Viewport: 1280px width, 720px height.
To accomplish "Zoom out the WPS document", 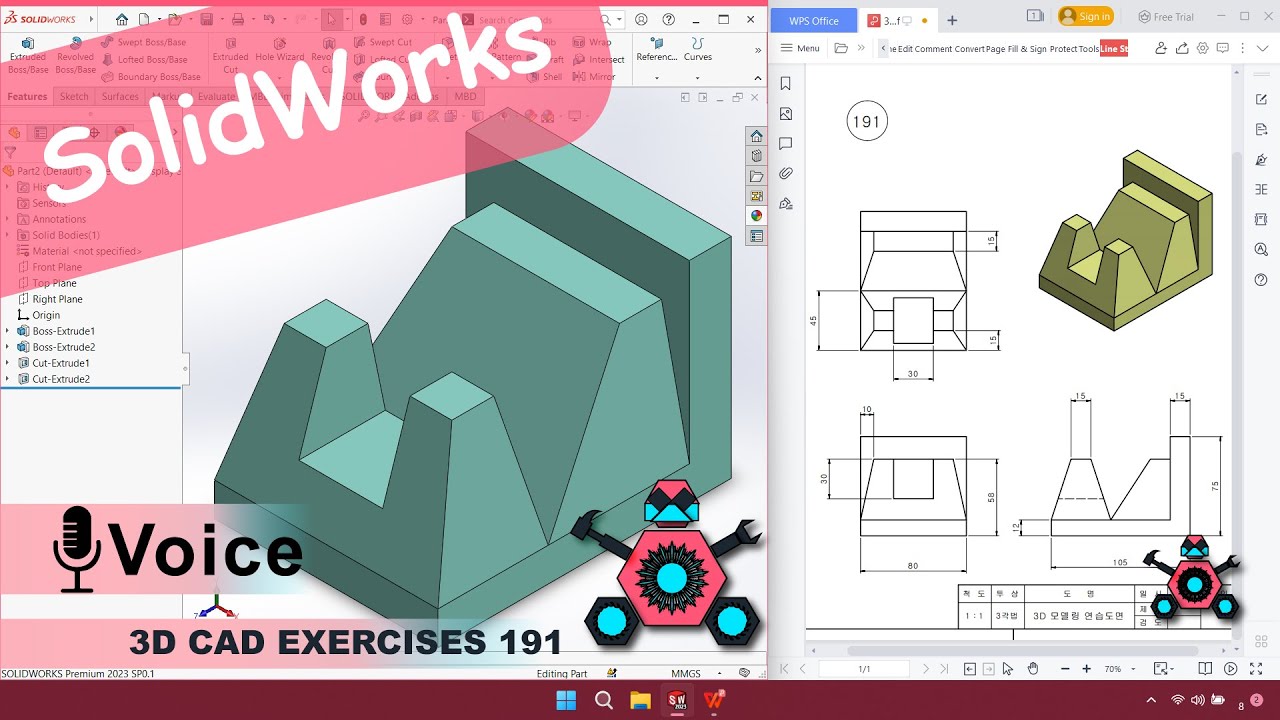I will point(1065,668).
